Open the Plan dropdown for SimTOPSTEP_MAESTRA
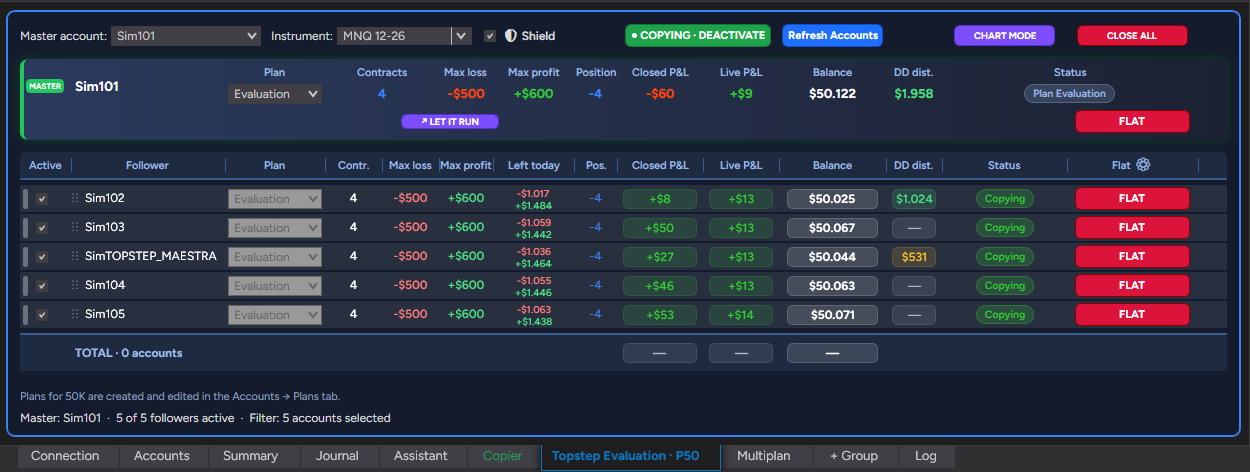 [275, 257]
